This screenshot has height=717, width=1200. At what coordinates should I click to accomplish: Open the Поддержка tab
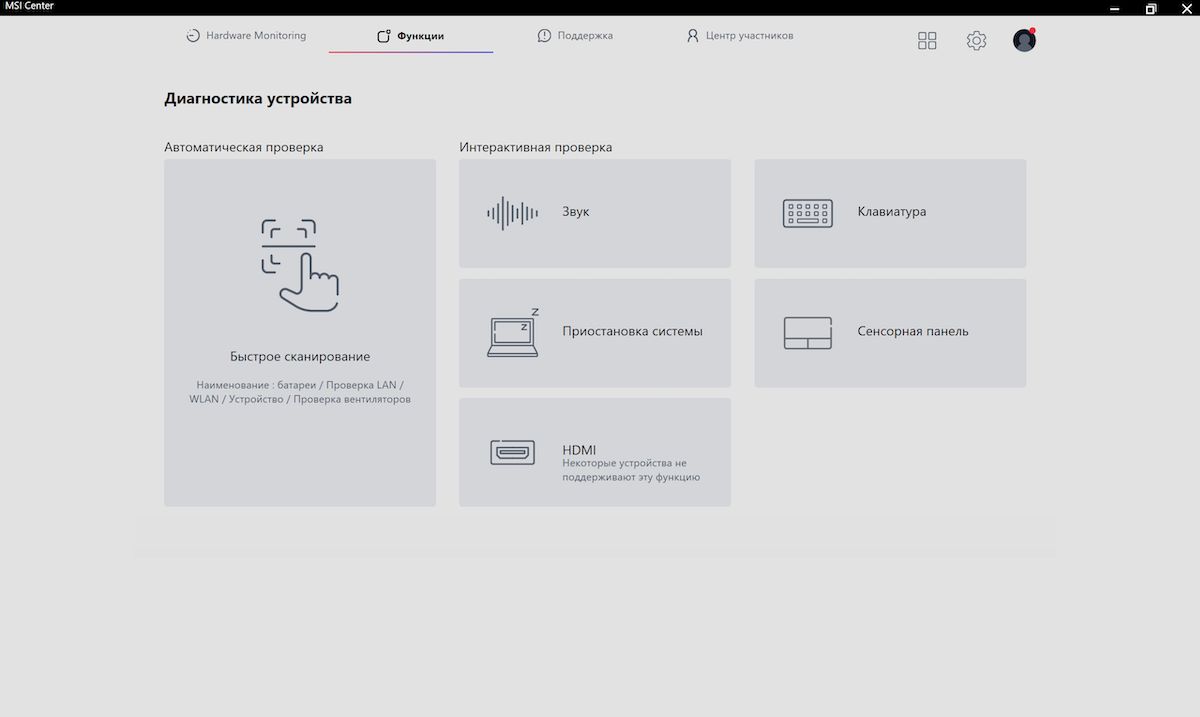(x=575, y=35)
